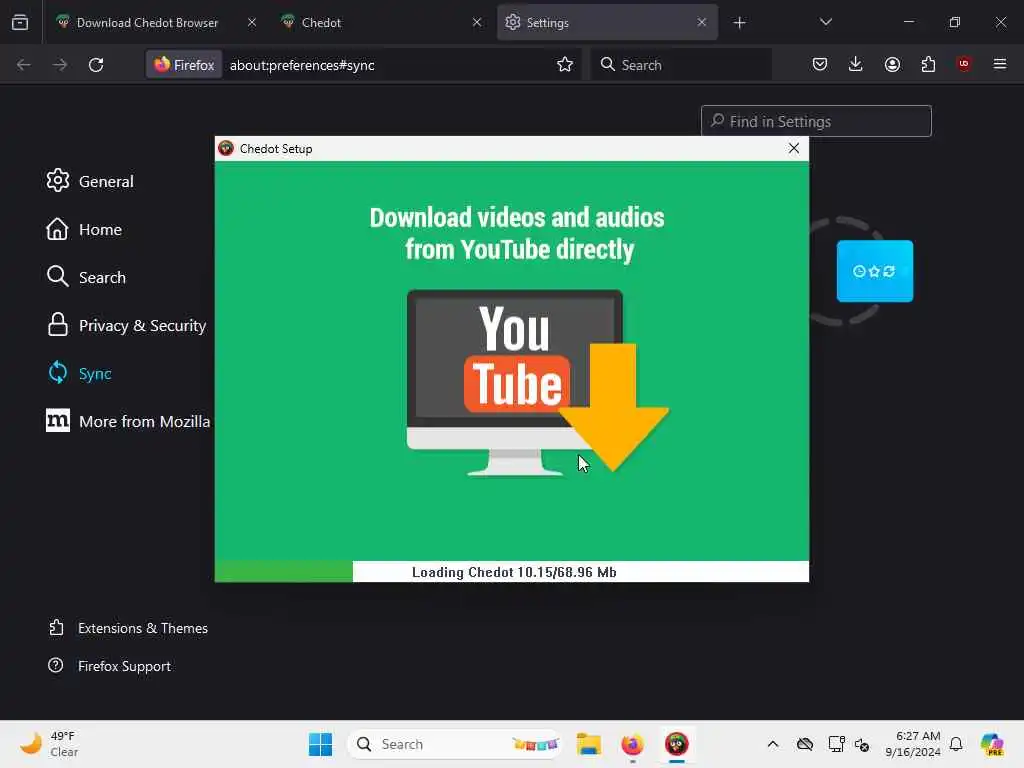Click the YouTube monitor illustration in setup
The image size is (1024, 768).
click(537, 381)
